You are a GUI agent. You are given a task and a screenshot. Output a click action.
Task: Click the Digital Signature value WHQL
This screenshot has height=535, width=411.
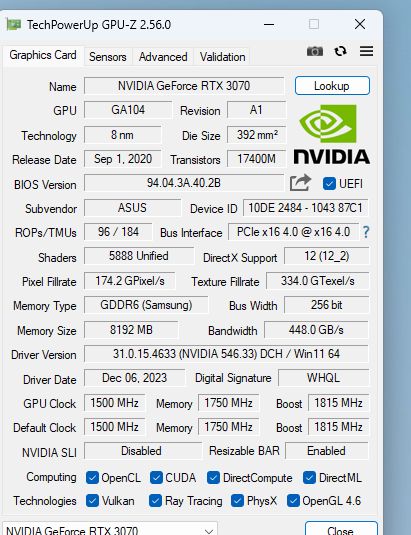pyautogui.click(x=323, y=378)
